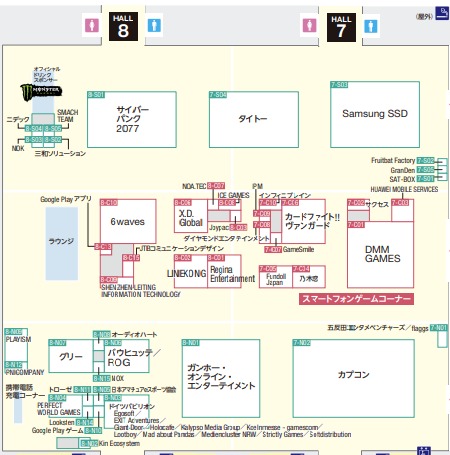The image size is (450, 455).
Task: Select the GameSmile label
Action: click(x=298, y=249)
